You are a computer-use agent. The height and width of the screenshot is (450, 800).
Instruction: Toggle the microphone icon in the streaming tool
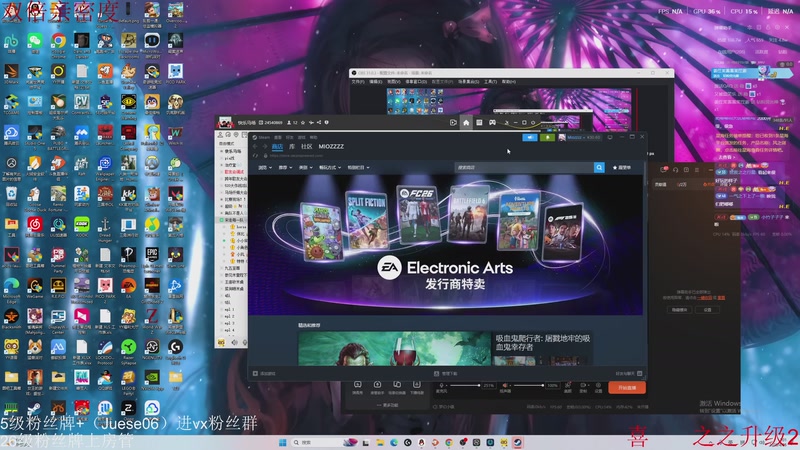[x=441, y=386]
